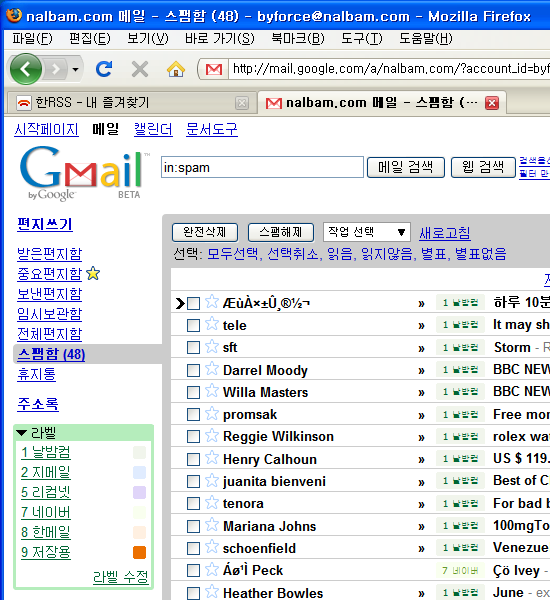
Task: Open the 북마크(B) menu
Action: click(298, 39)
